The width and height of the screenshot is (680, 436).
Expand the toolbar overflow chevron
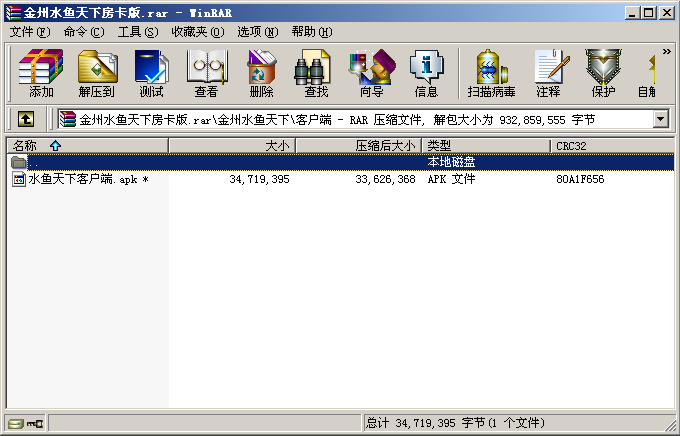coord(666,52)
